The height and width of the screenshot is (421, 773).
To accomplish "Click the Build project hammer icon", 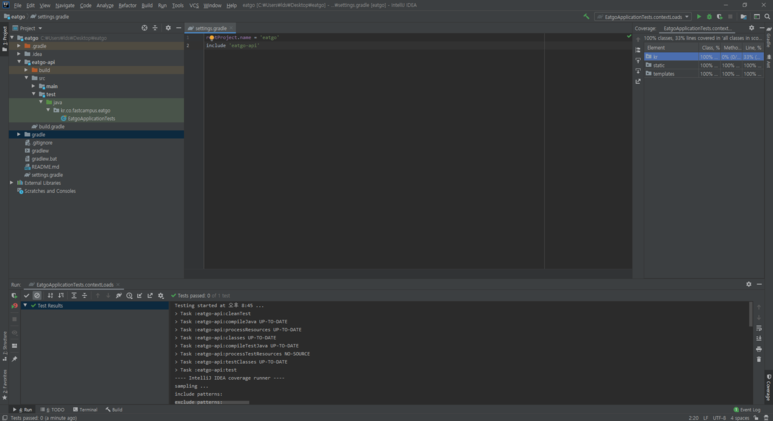I will (x=586, y=17).
